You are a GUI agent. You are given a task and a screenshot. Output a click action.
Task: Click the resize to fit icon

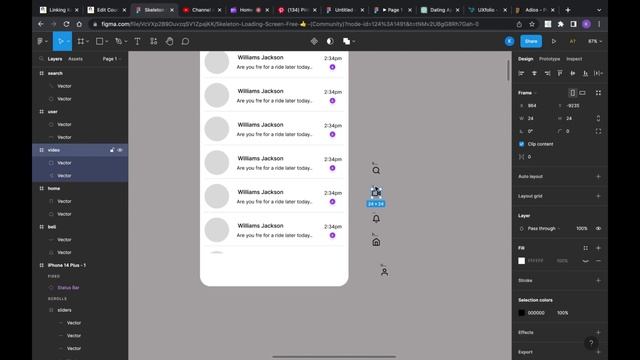tap(598, 93)
